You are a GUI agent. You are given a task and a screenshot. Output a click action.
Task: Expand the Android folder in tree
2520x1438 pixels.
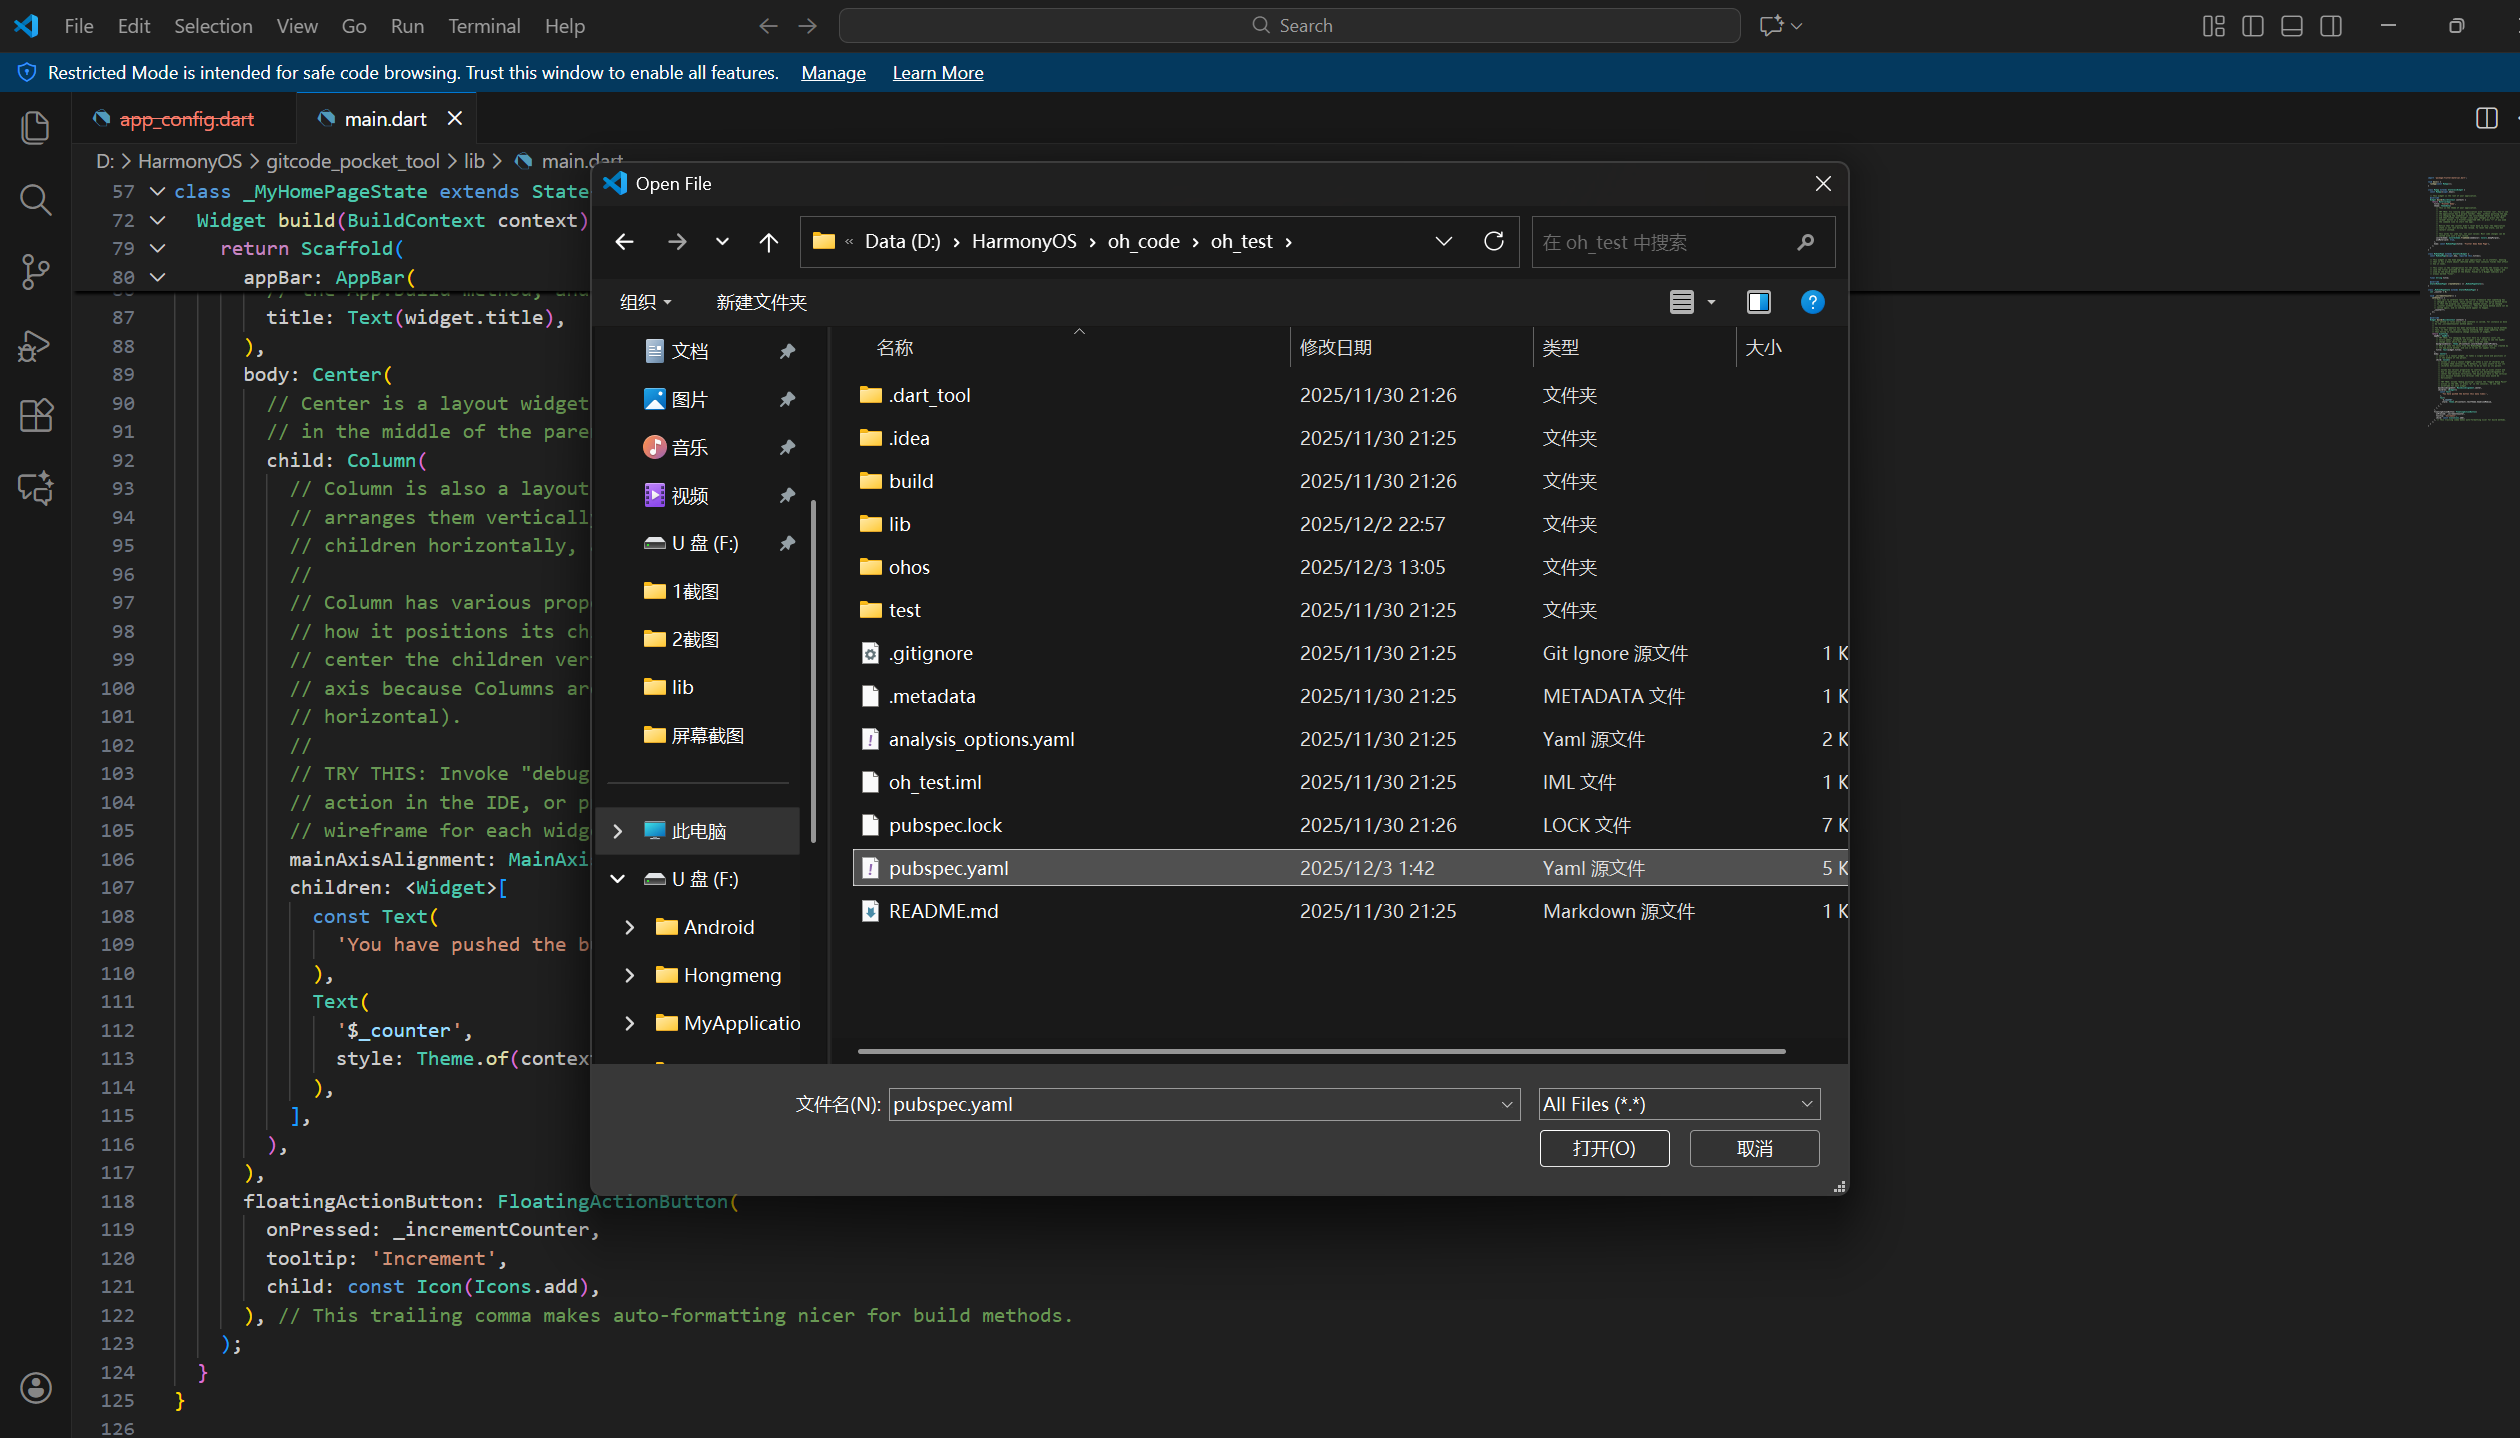click(629, 927)
